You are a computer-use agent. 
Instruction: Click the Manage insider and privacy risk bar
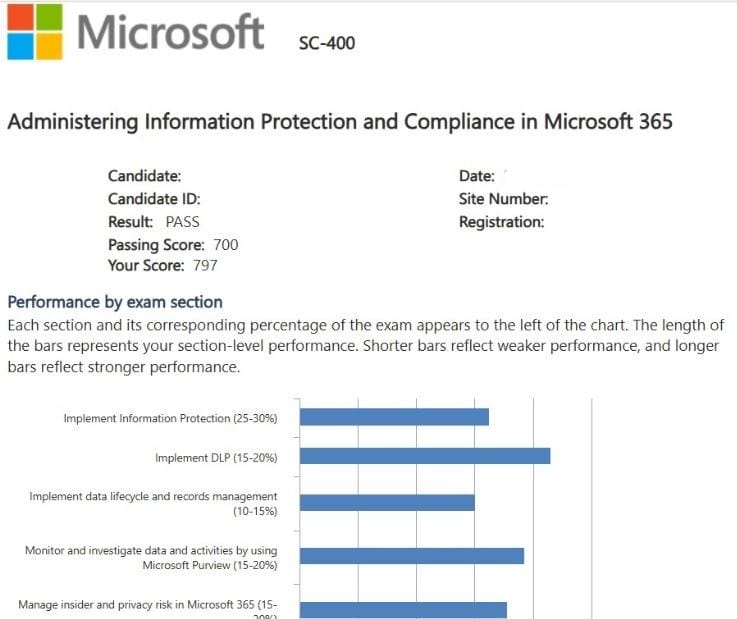403,609
